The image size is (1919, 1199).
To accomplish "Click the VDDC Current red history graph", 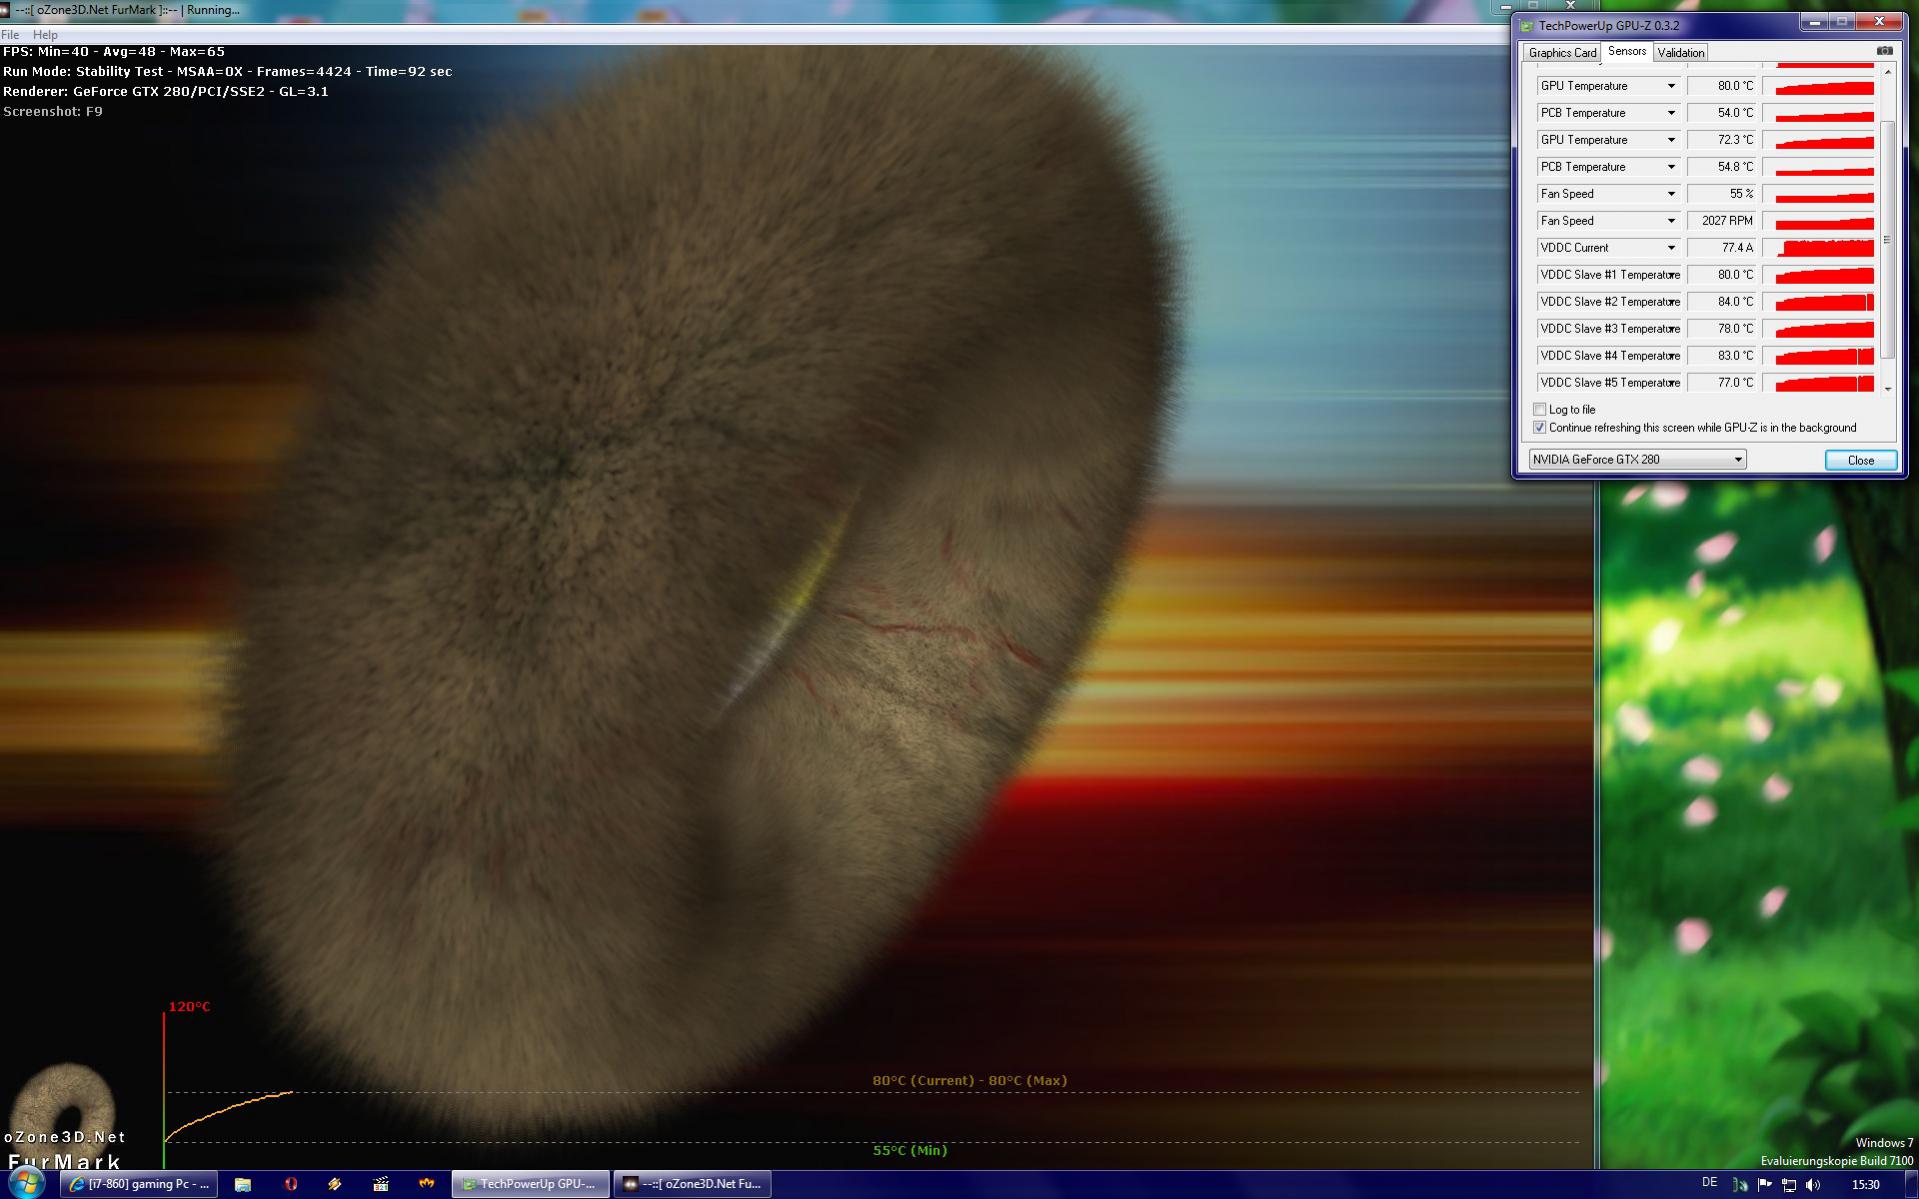I will click(1818, 248).
